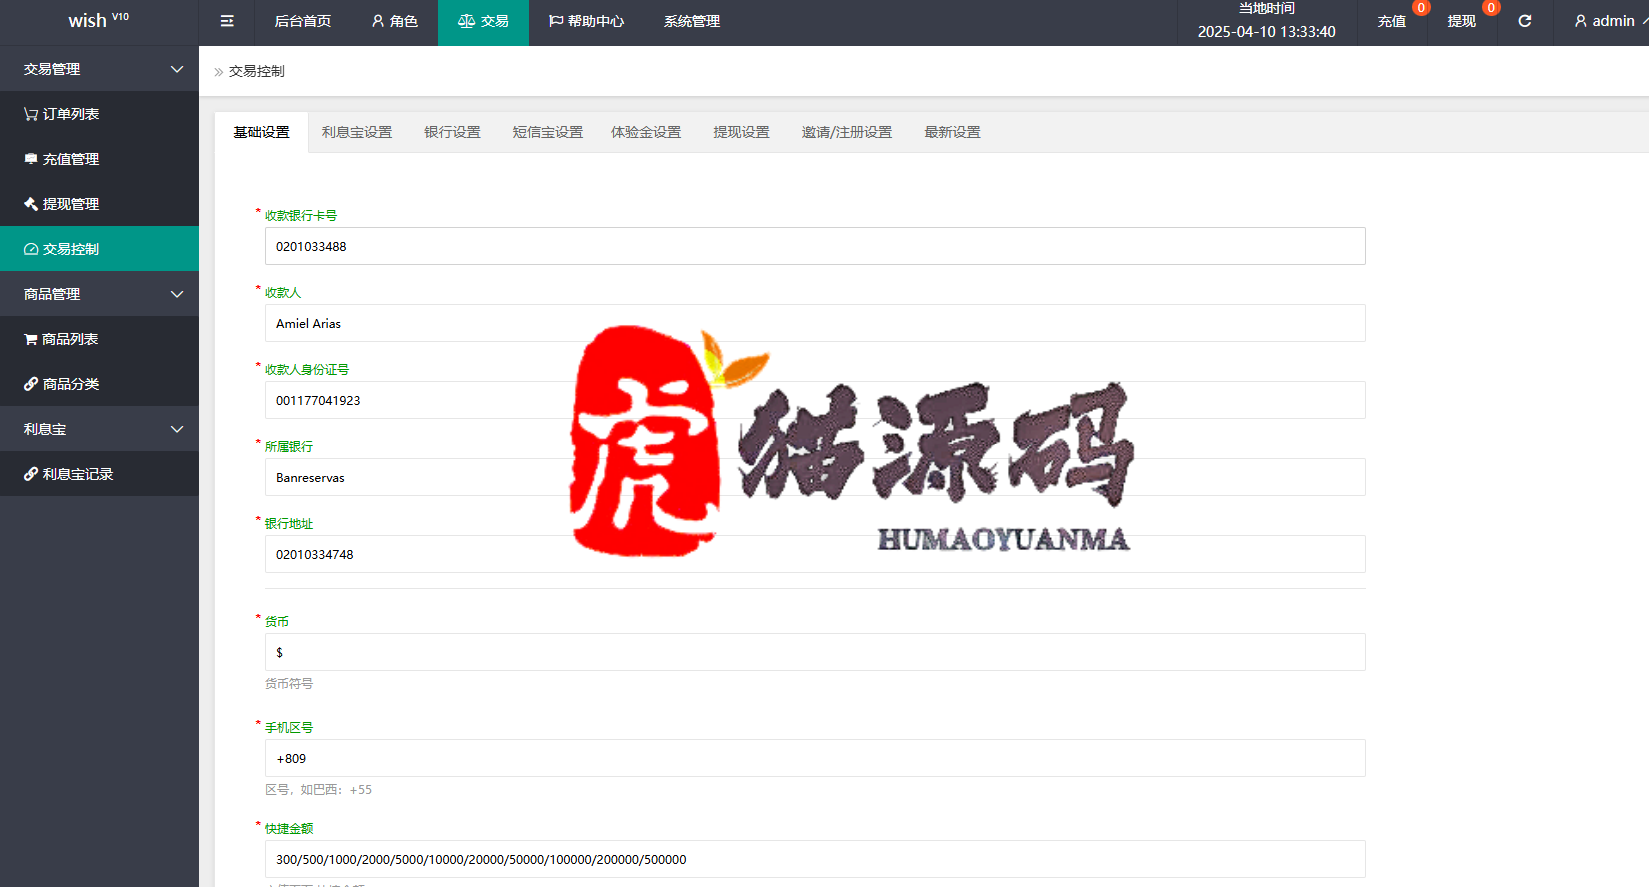Open 订单列表 in the sidebar
This screenshot has width=1649, height=887.
pos(99,114)
